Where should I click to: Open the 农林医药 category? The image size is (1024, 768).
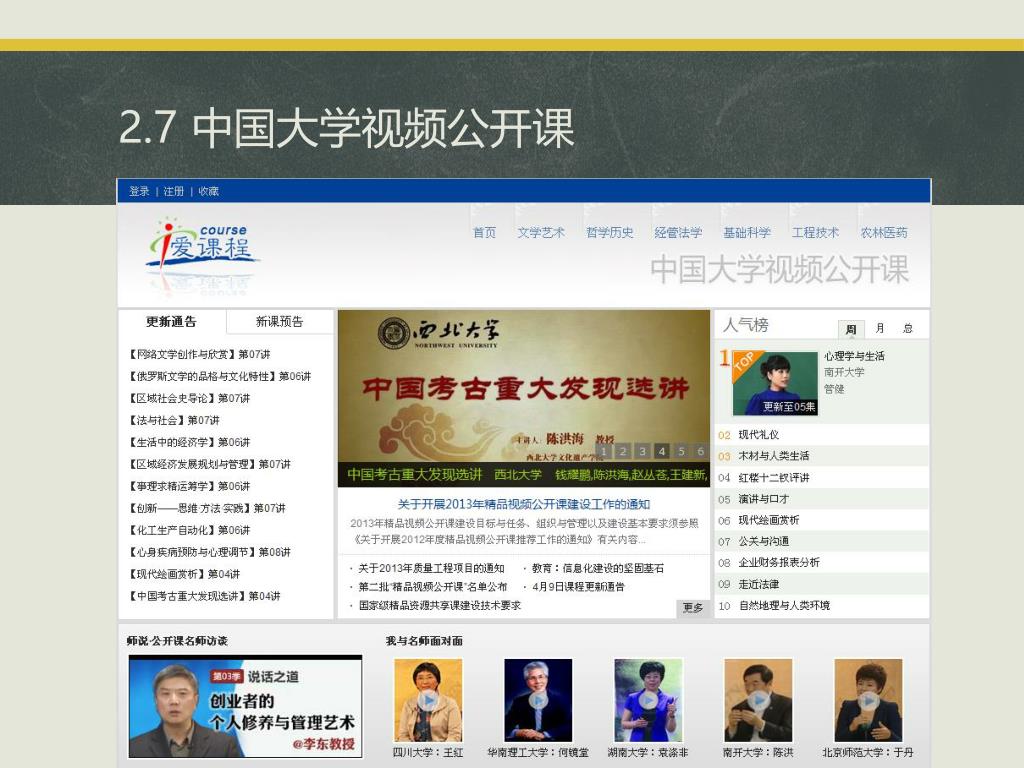coord(884,232)
